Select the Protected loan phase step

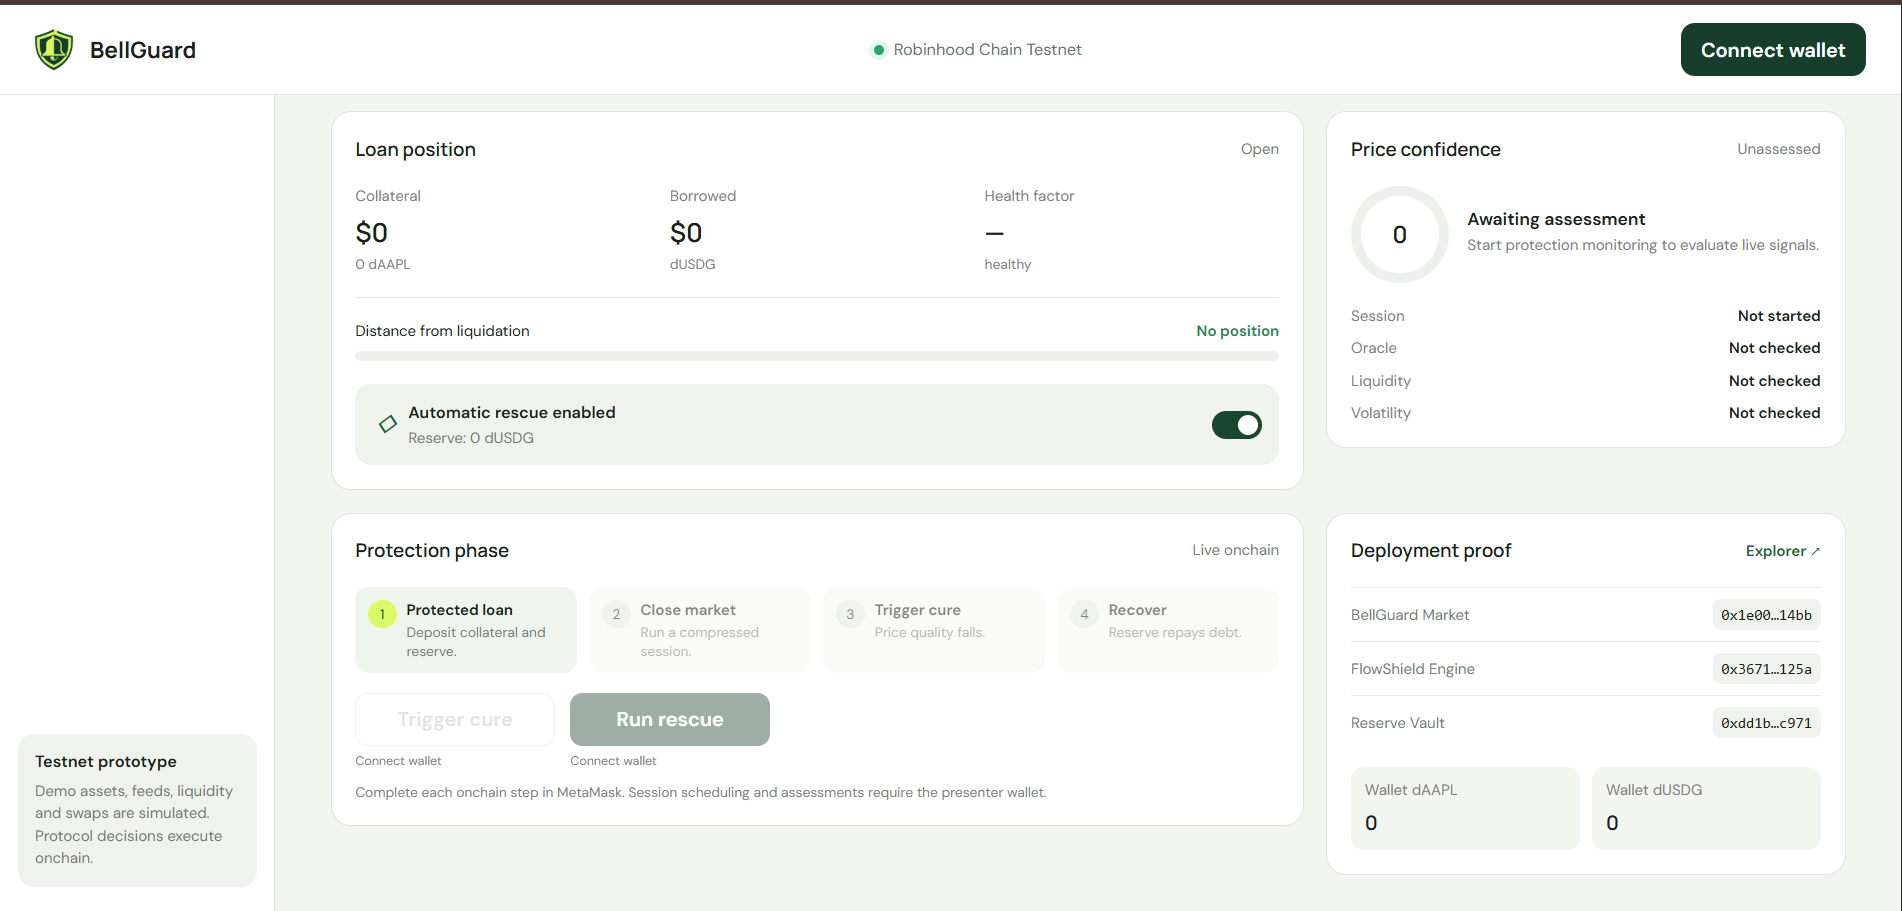click(x=466, y=630)
